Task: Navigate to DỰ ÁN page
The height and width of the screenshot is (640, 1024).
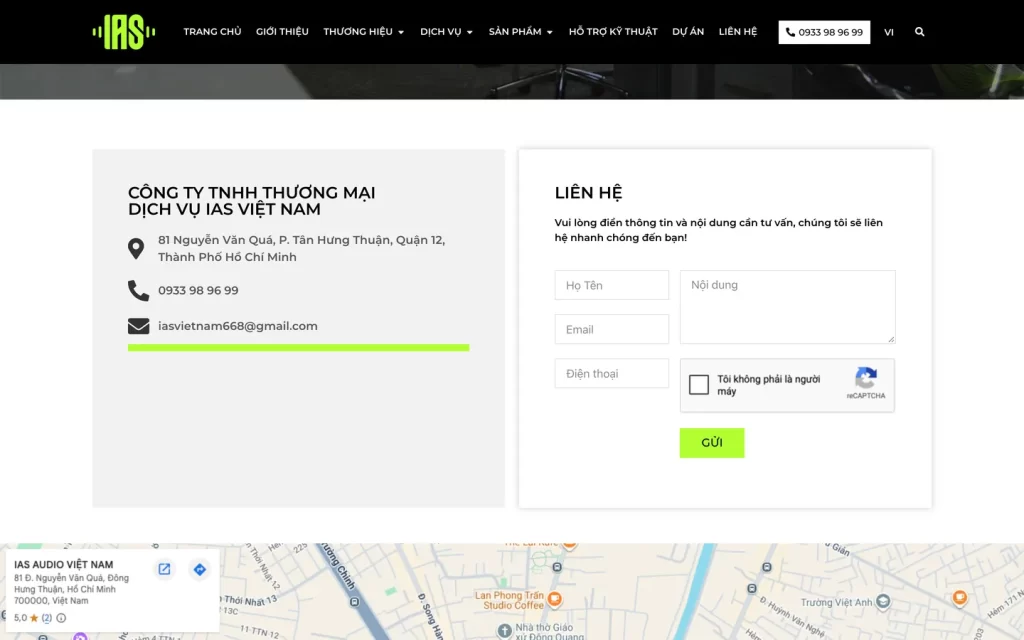Action: pyautogui.click(x=688, y=31)
